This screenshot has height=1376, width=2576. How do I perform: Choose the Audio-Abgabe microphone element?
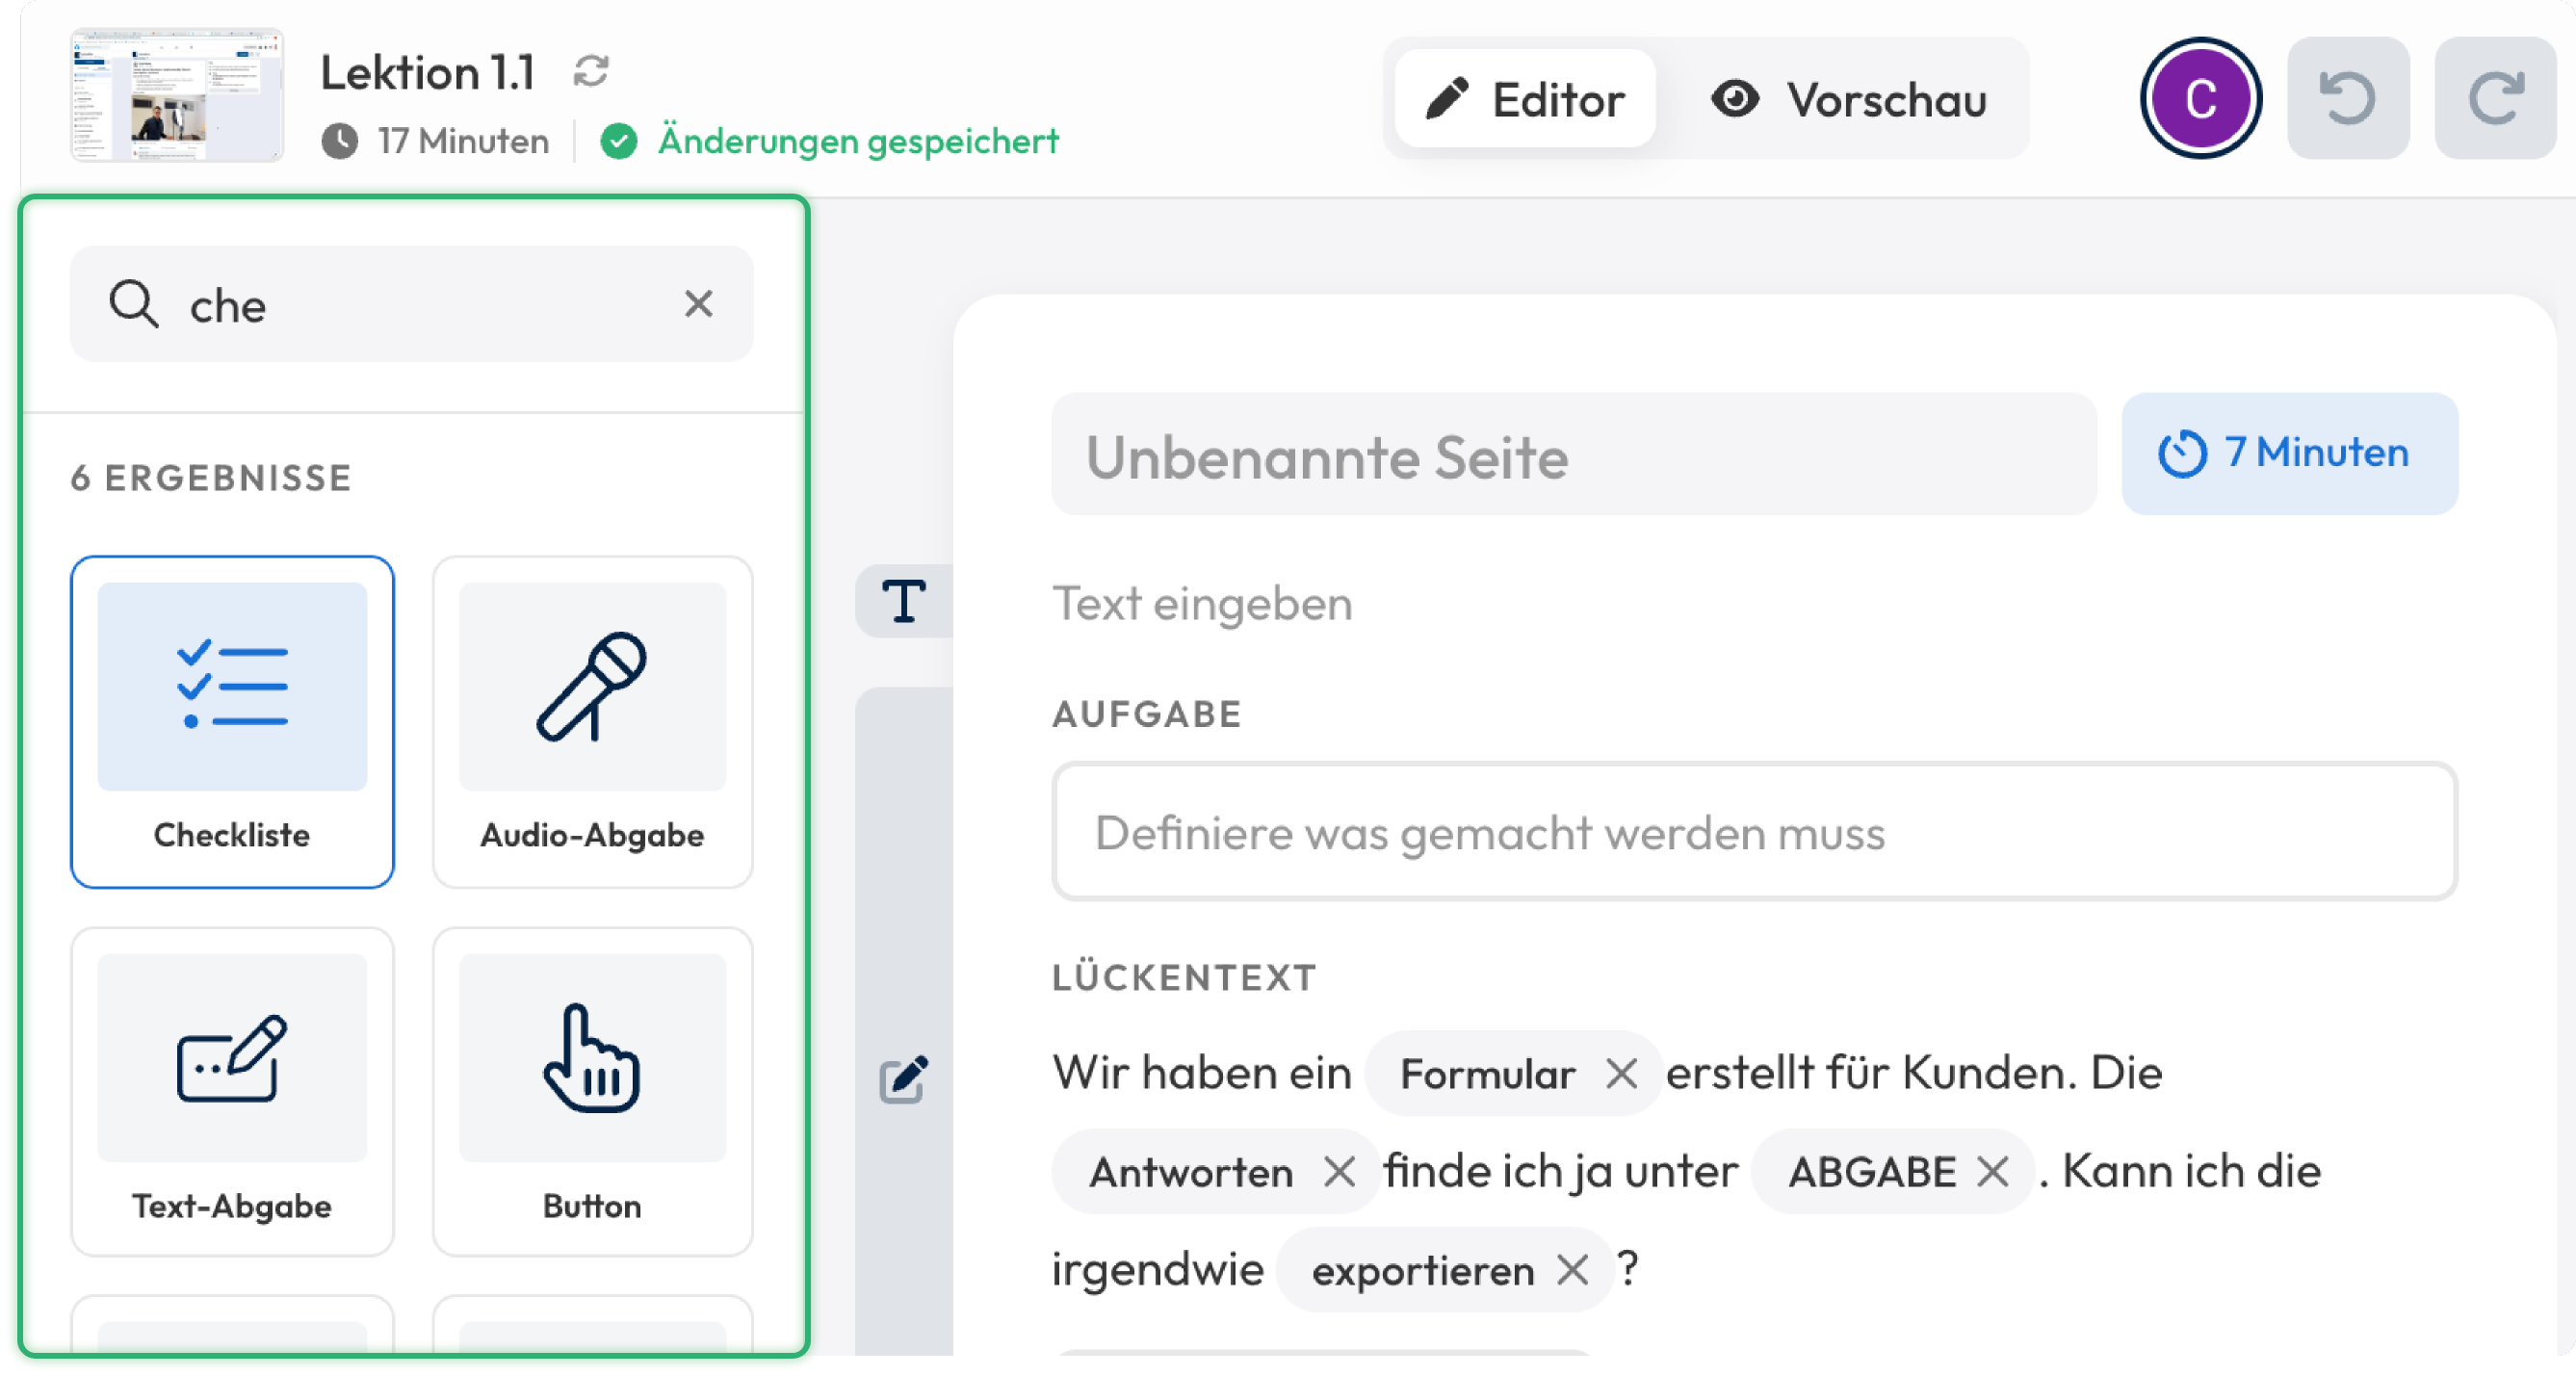tap(592, 722)
